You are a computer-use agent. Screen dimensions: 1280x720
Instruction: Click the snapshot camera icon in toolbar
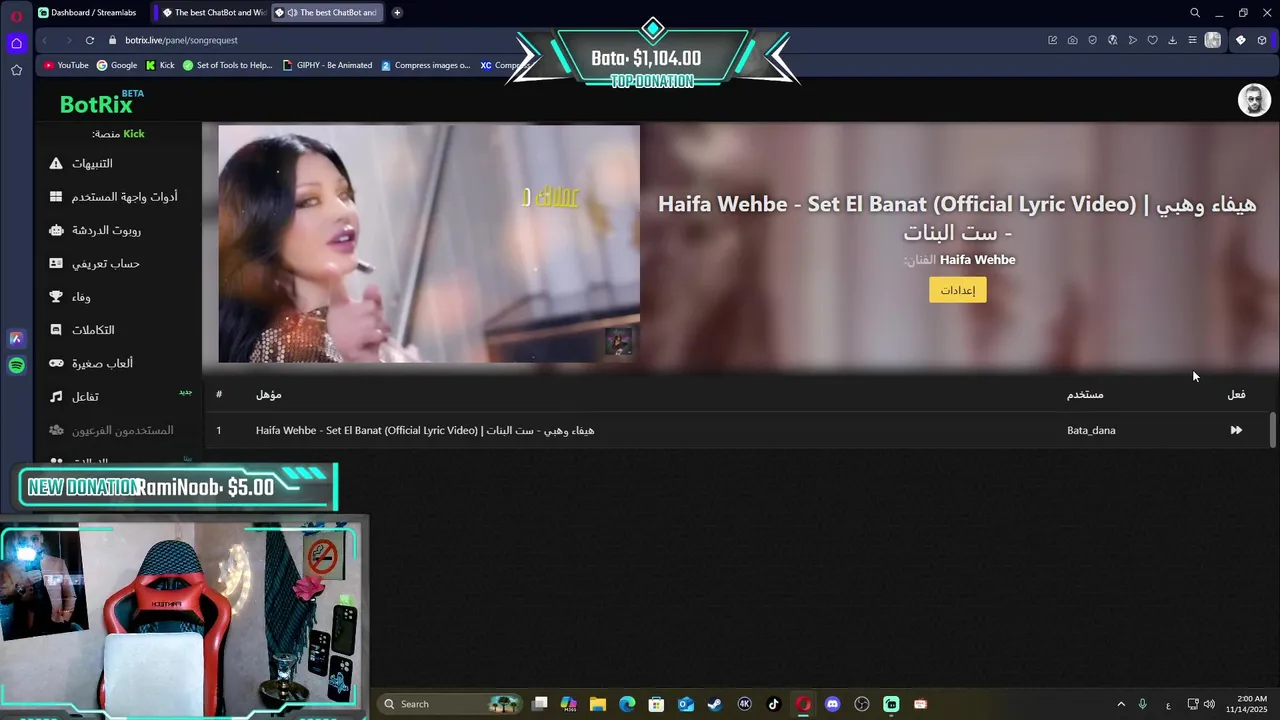pyautogui.click(x=1072, y=40)
